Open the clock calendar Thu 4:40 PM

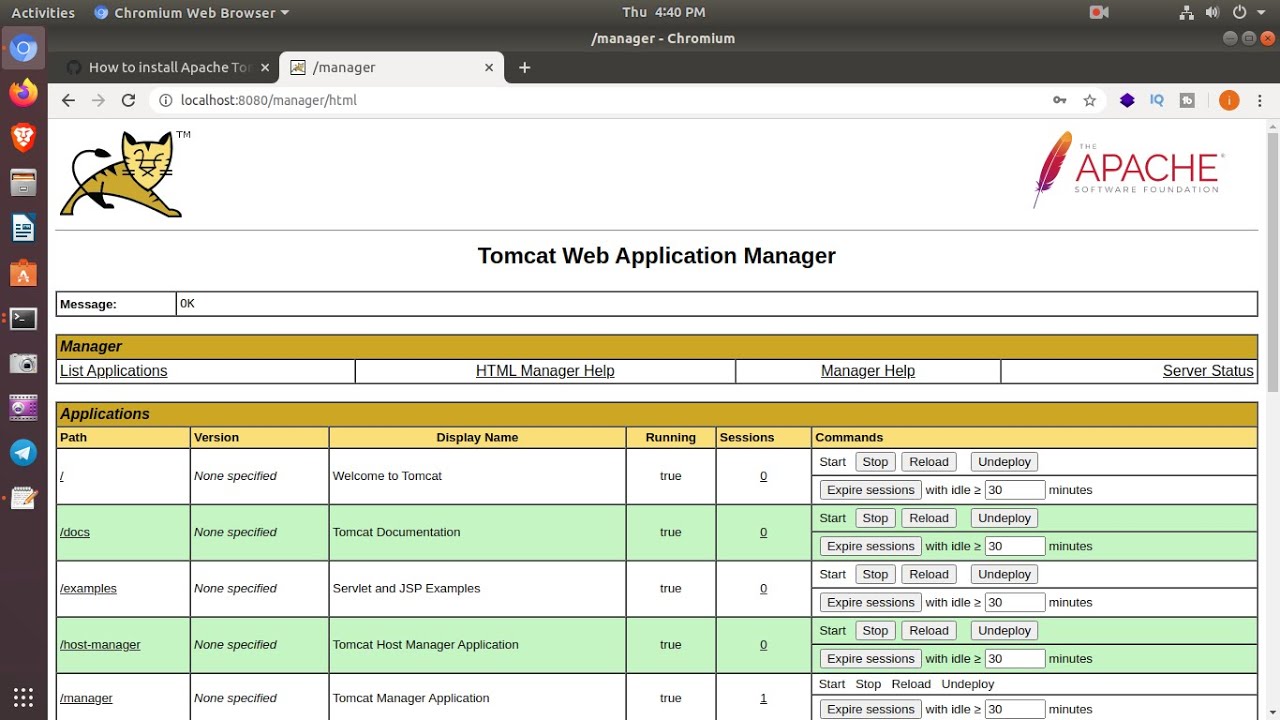click(x=663, y=12)
